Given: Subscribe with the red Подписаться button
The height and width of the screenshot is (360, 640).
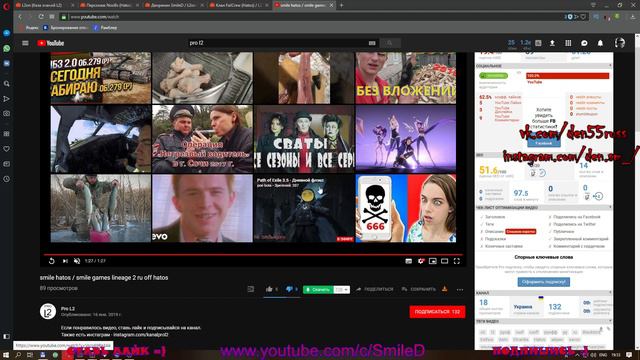Looking at the screenshot, I should 437,311.
